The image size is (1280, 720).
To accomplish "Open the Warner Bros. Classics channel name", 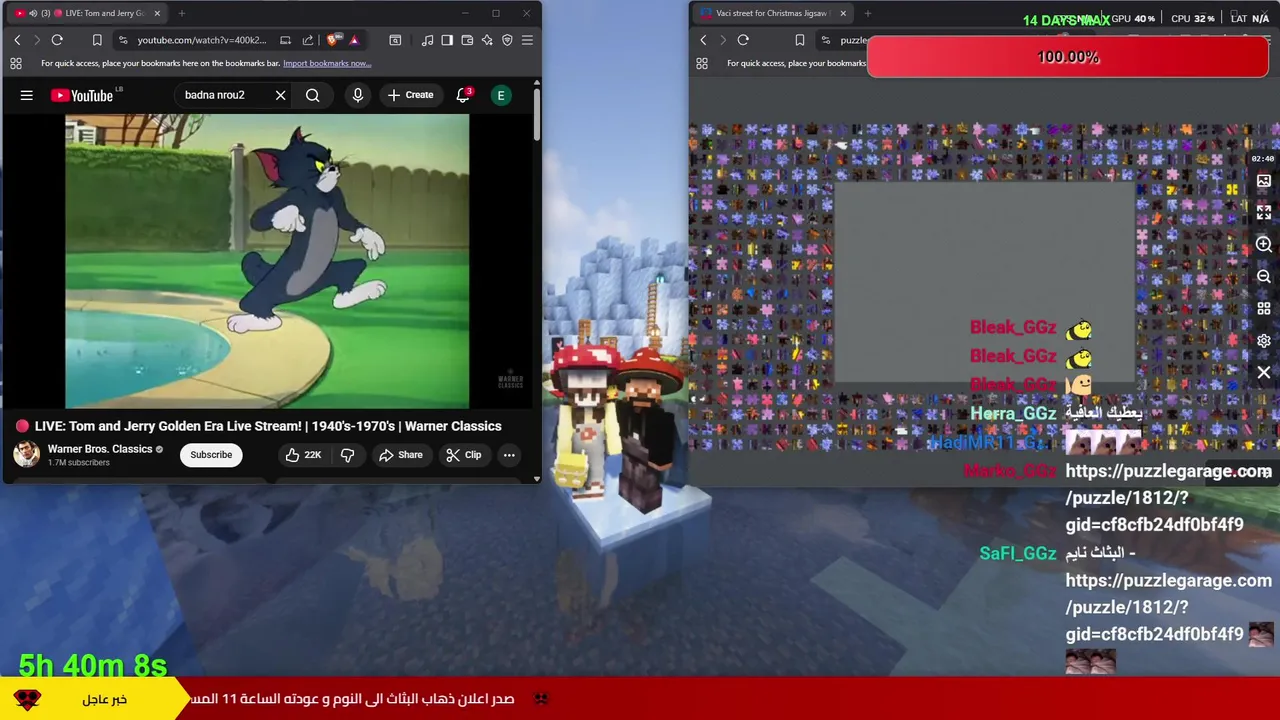I will 100,449.
